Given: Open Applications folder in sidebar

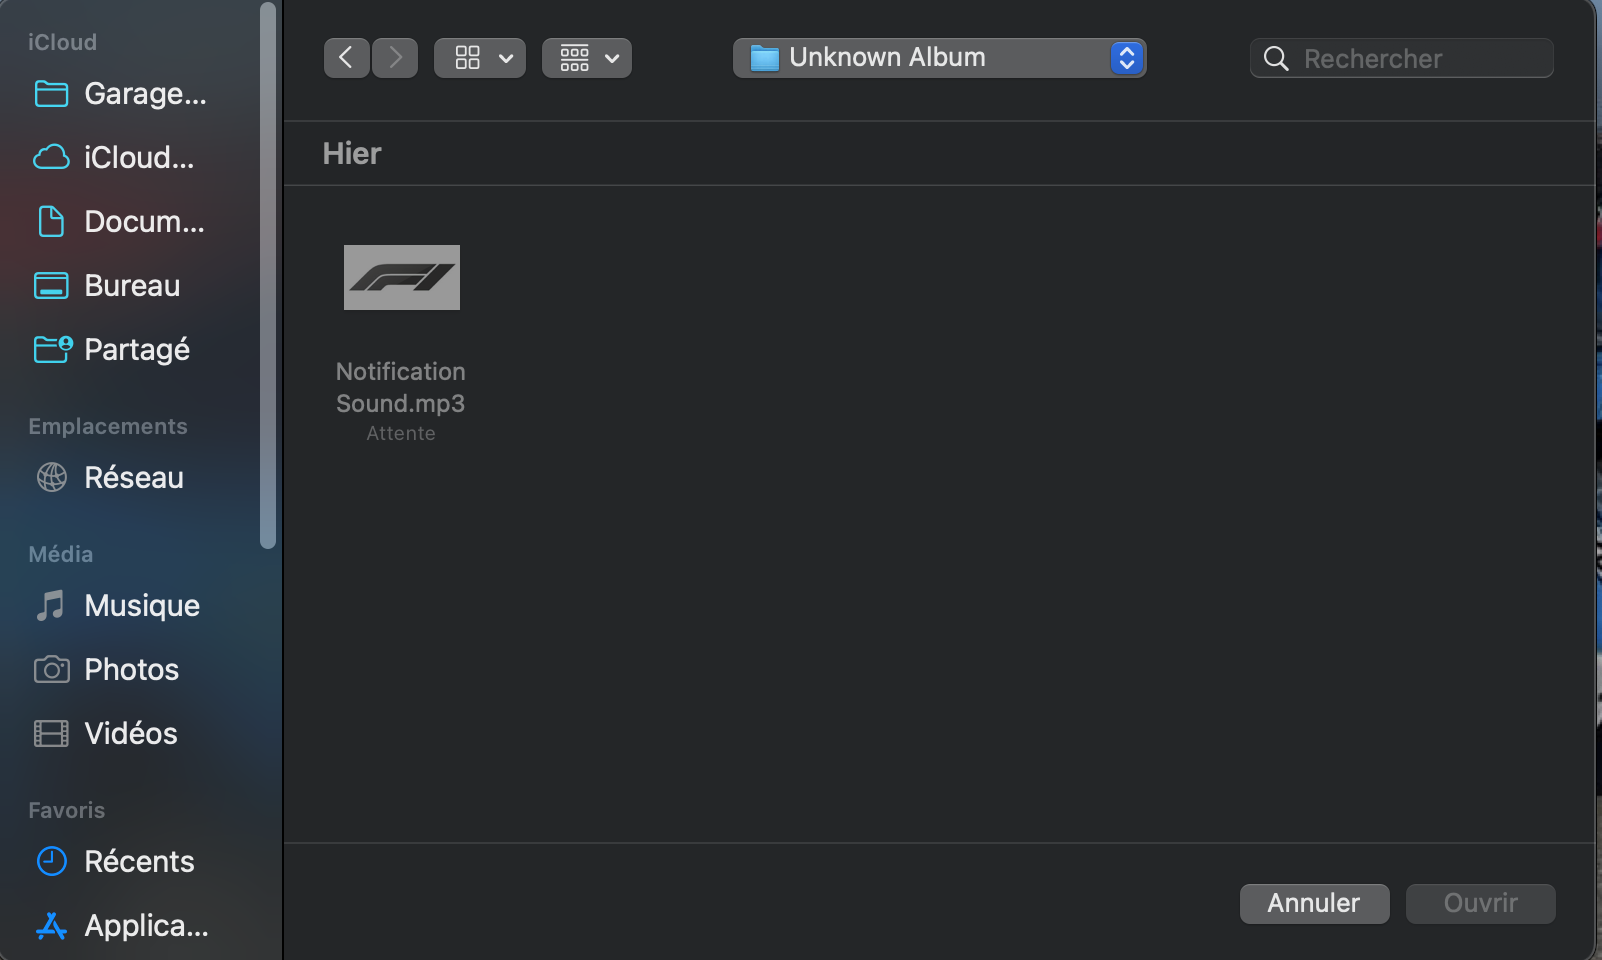Looking at the screenshot, I should coord(121,926).
